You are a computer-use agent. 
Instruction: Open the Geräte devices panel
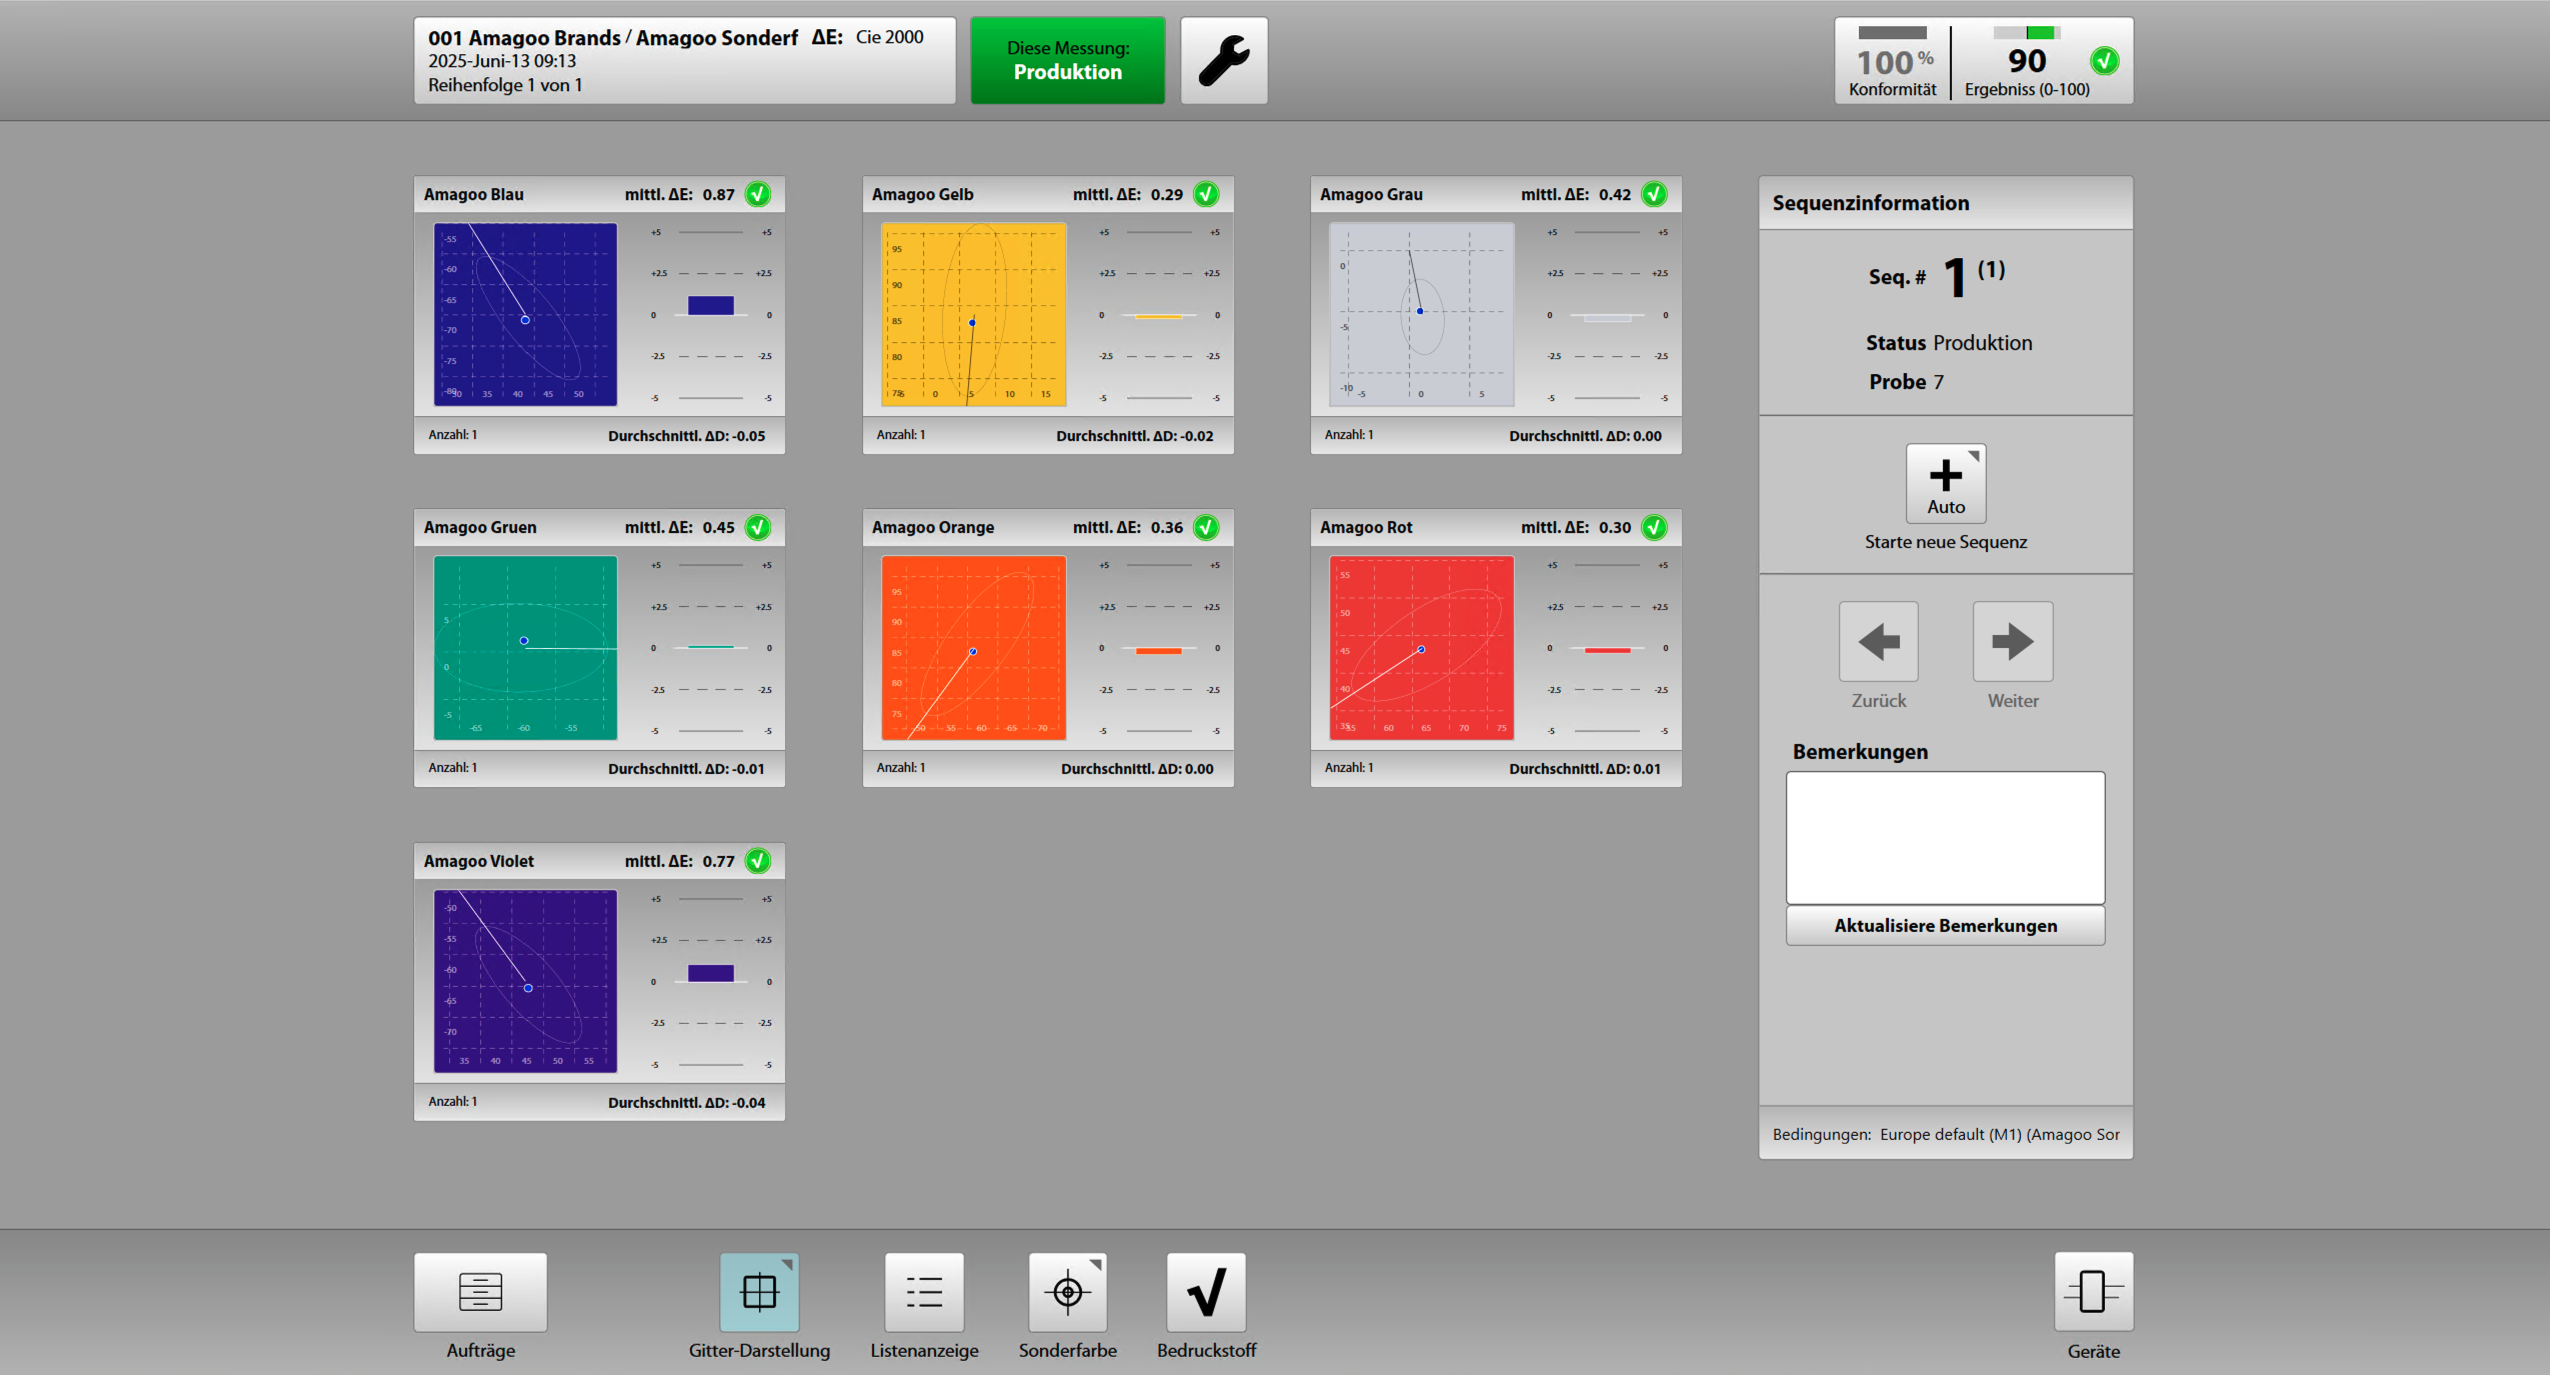click(2093, 1291)
